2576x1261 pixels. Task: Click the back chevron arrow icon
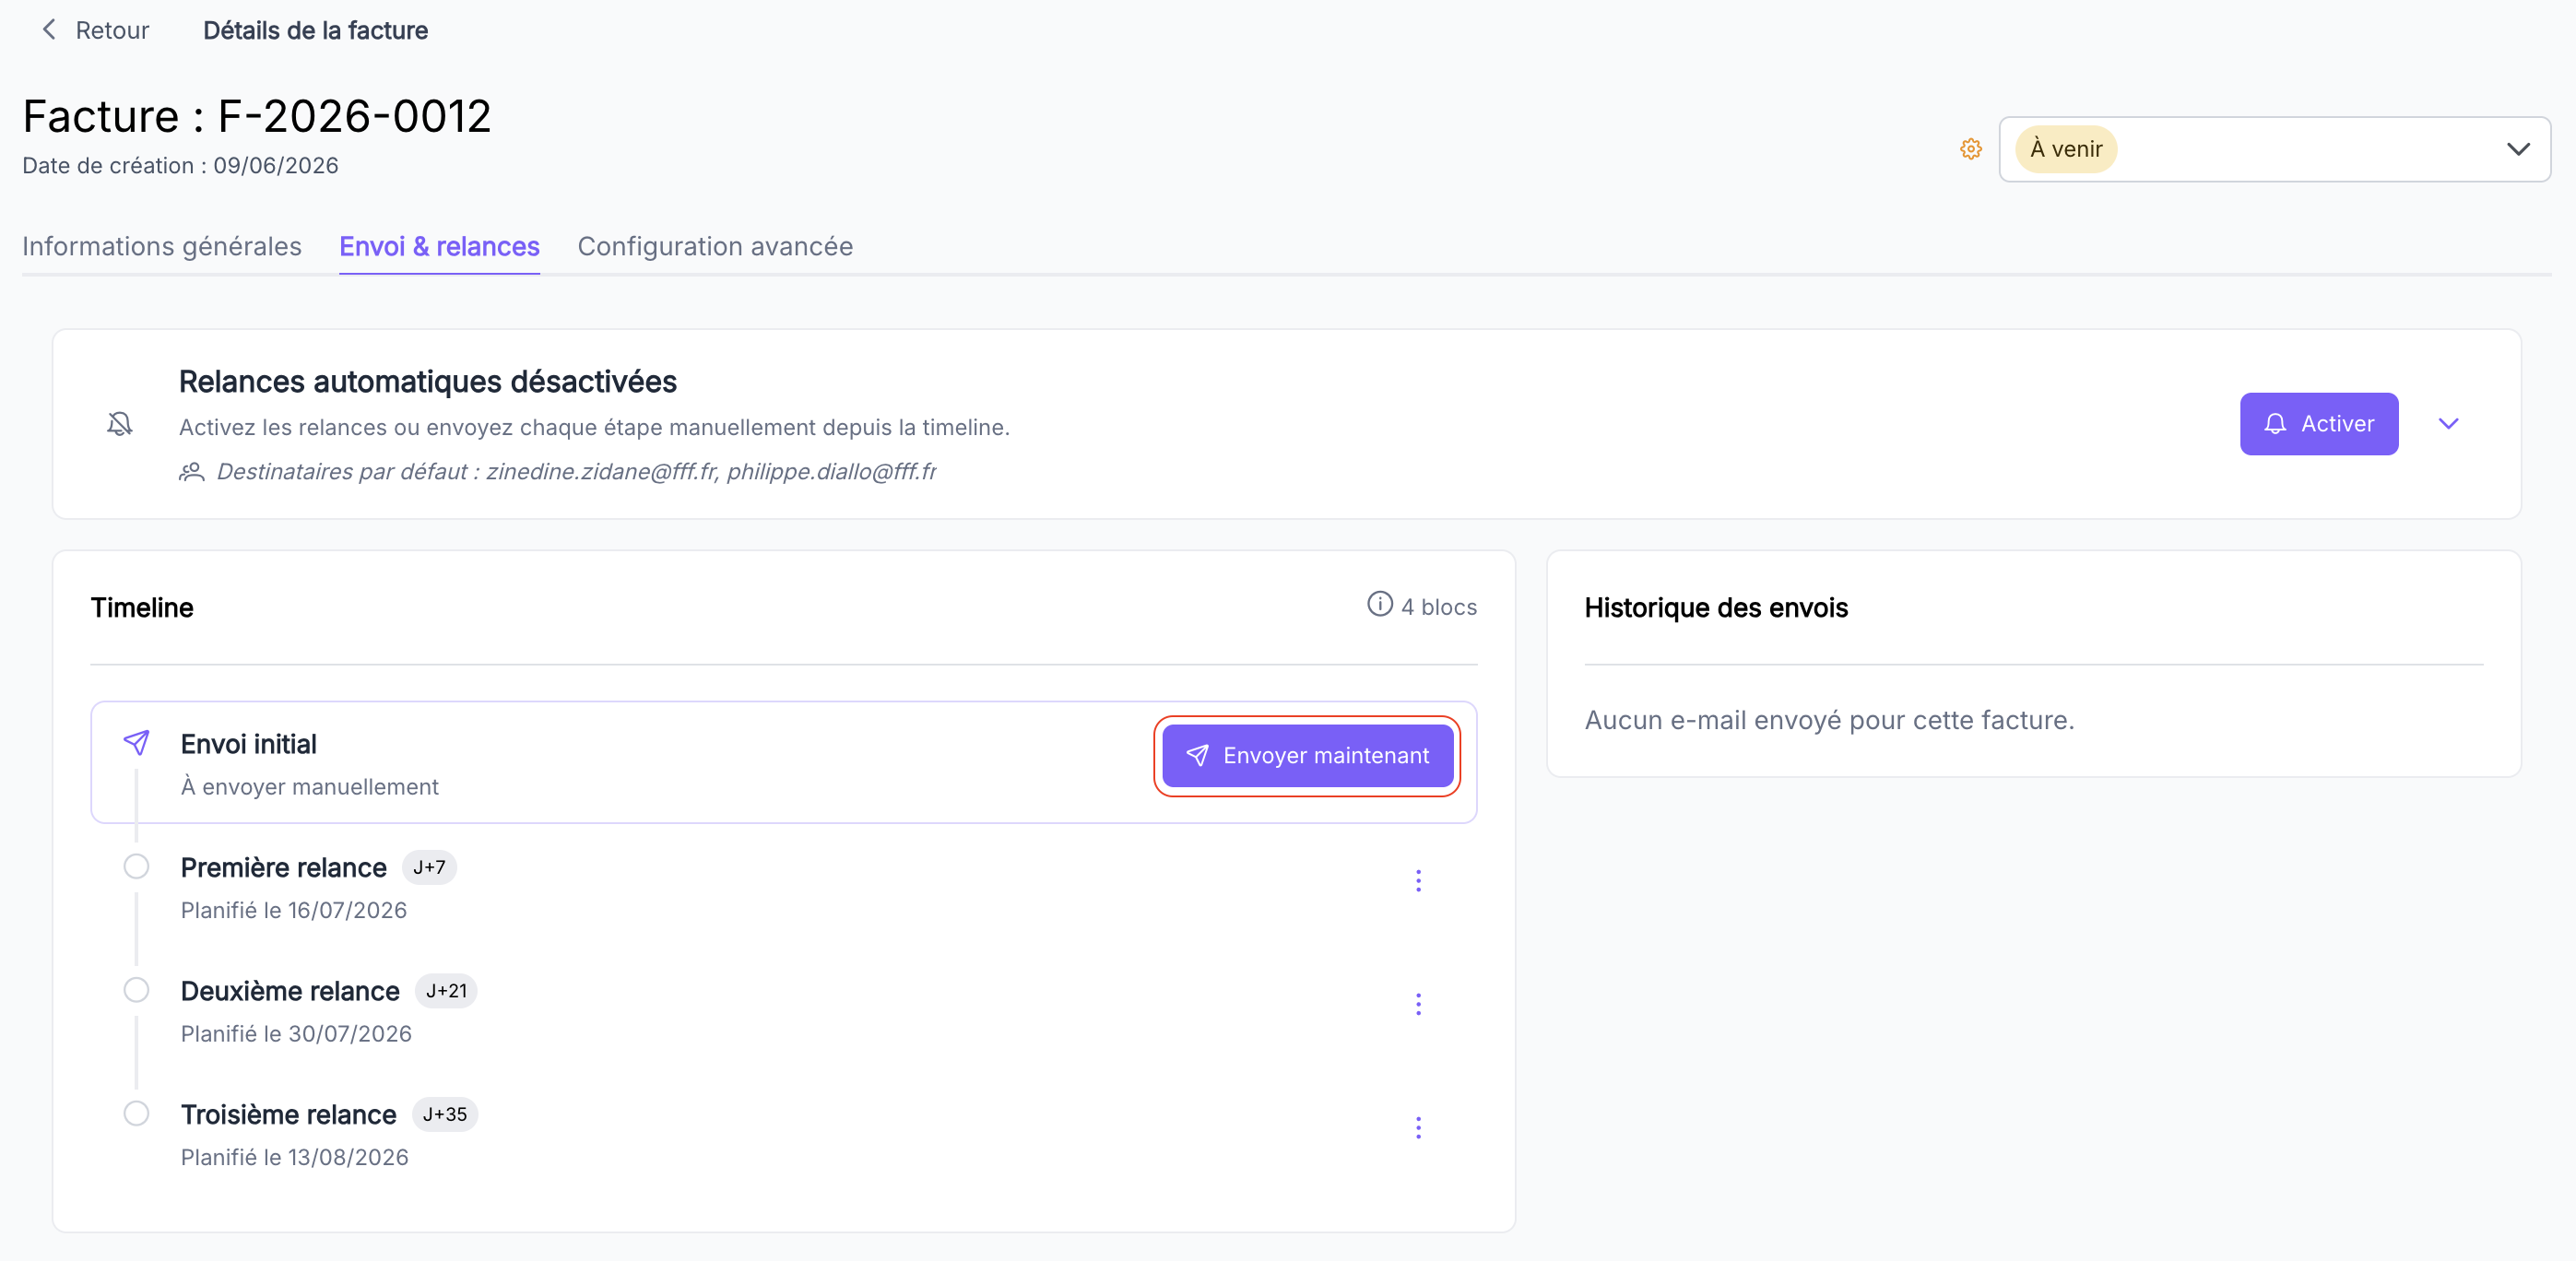tap(49, 30)
